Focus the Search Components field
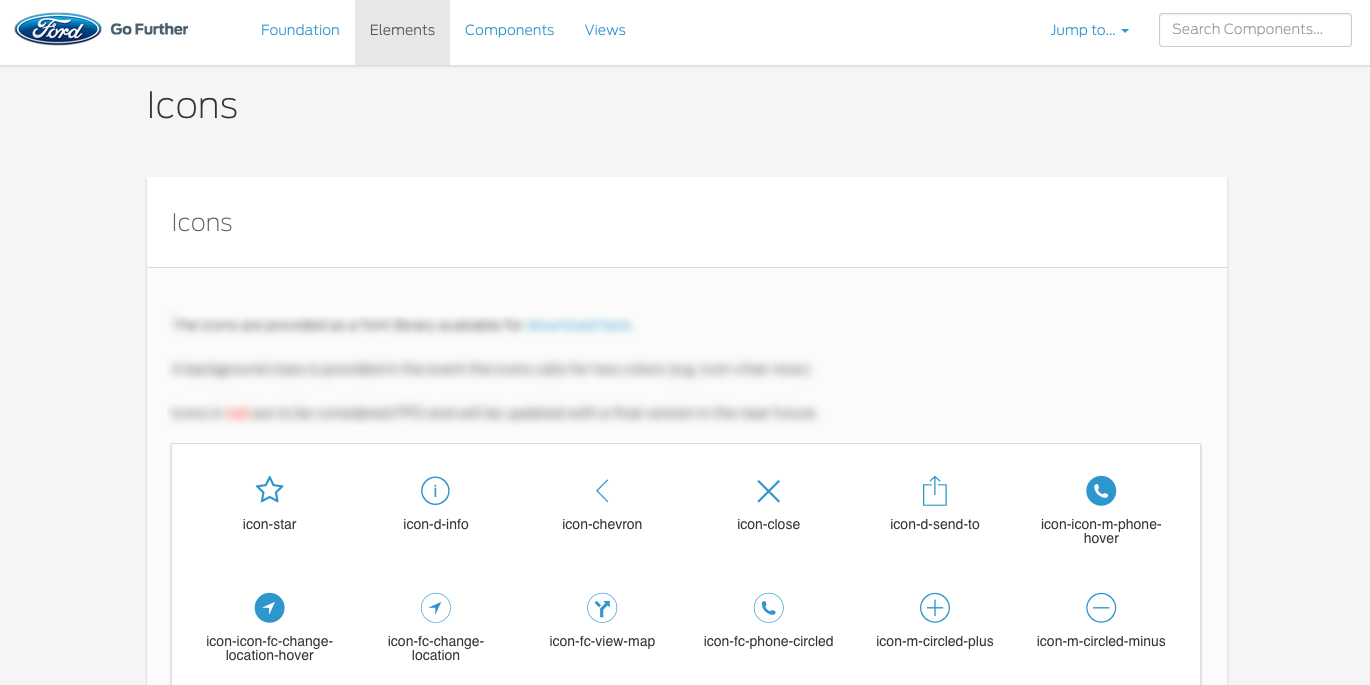 pos(1254,30)
